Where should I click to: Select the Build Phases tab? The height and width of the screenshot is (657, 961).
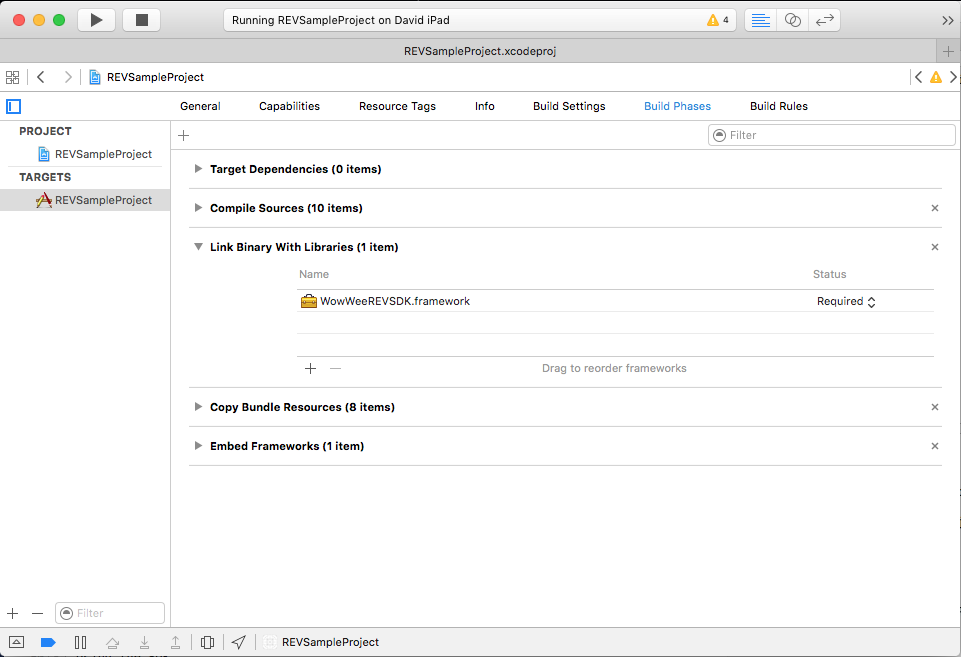(677, 106)
